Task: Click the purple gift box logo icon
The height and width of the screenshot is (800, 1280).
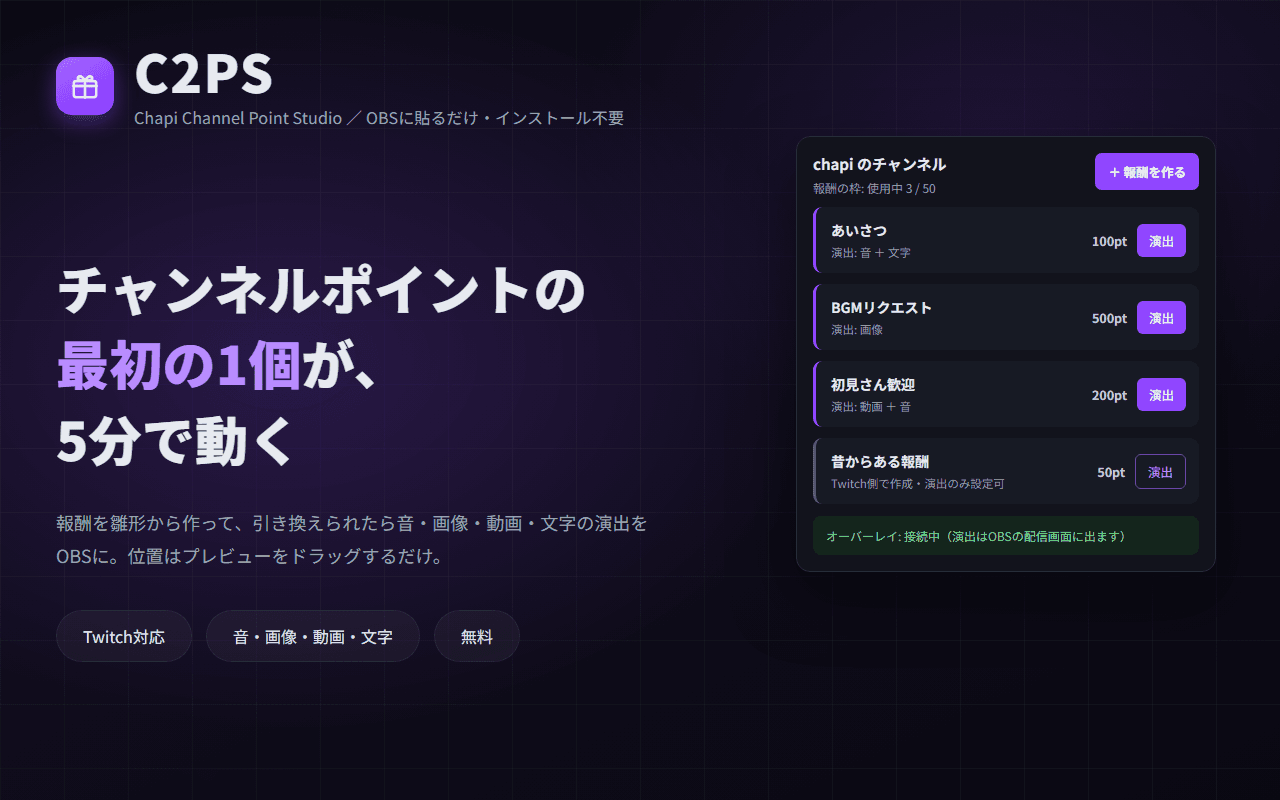Action: [85, 86]
